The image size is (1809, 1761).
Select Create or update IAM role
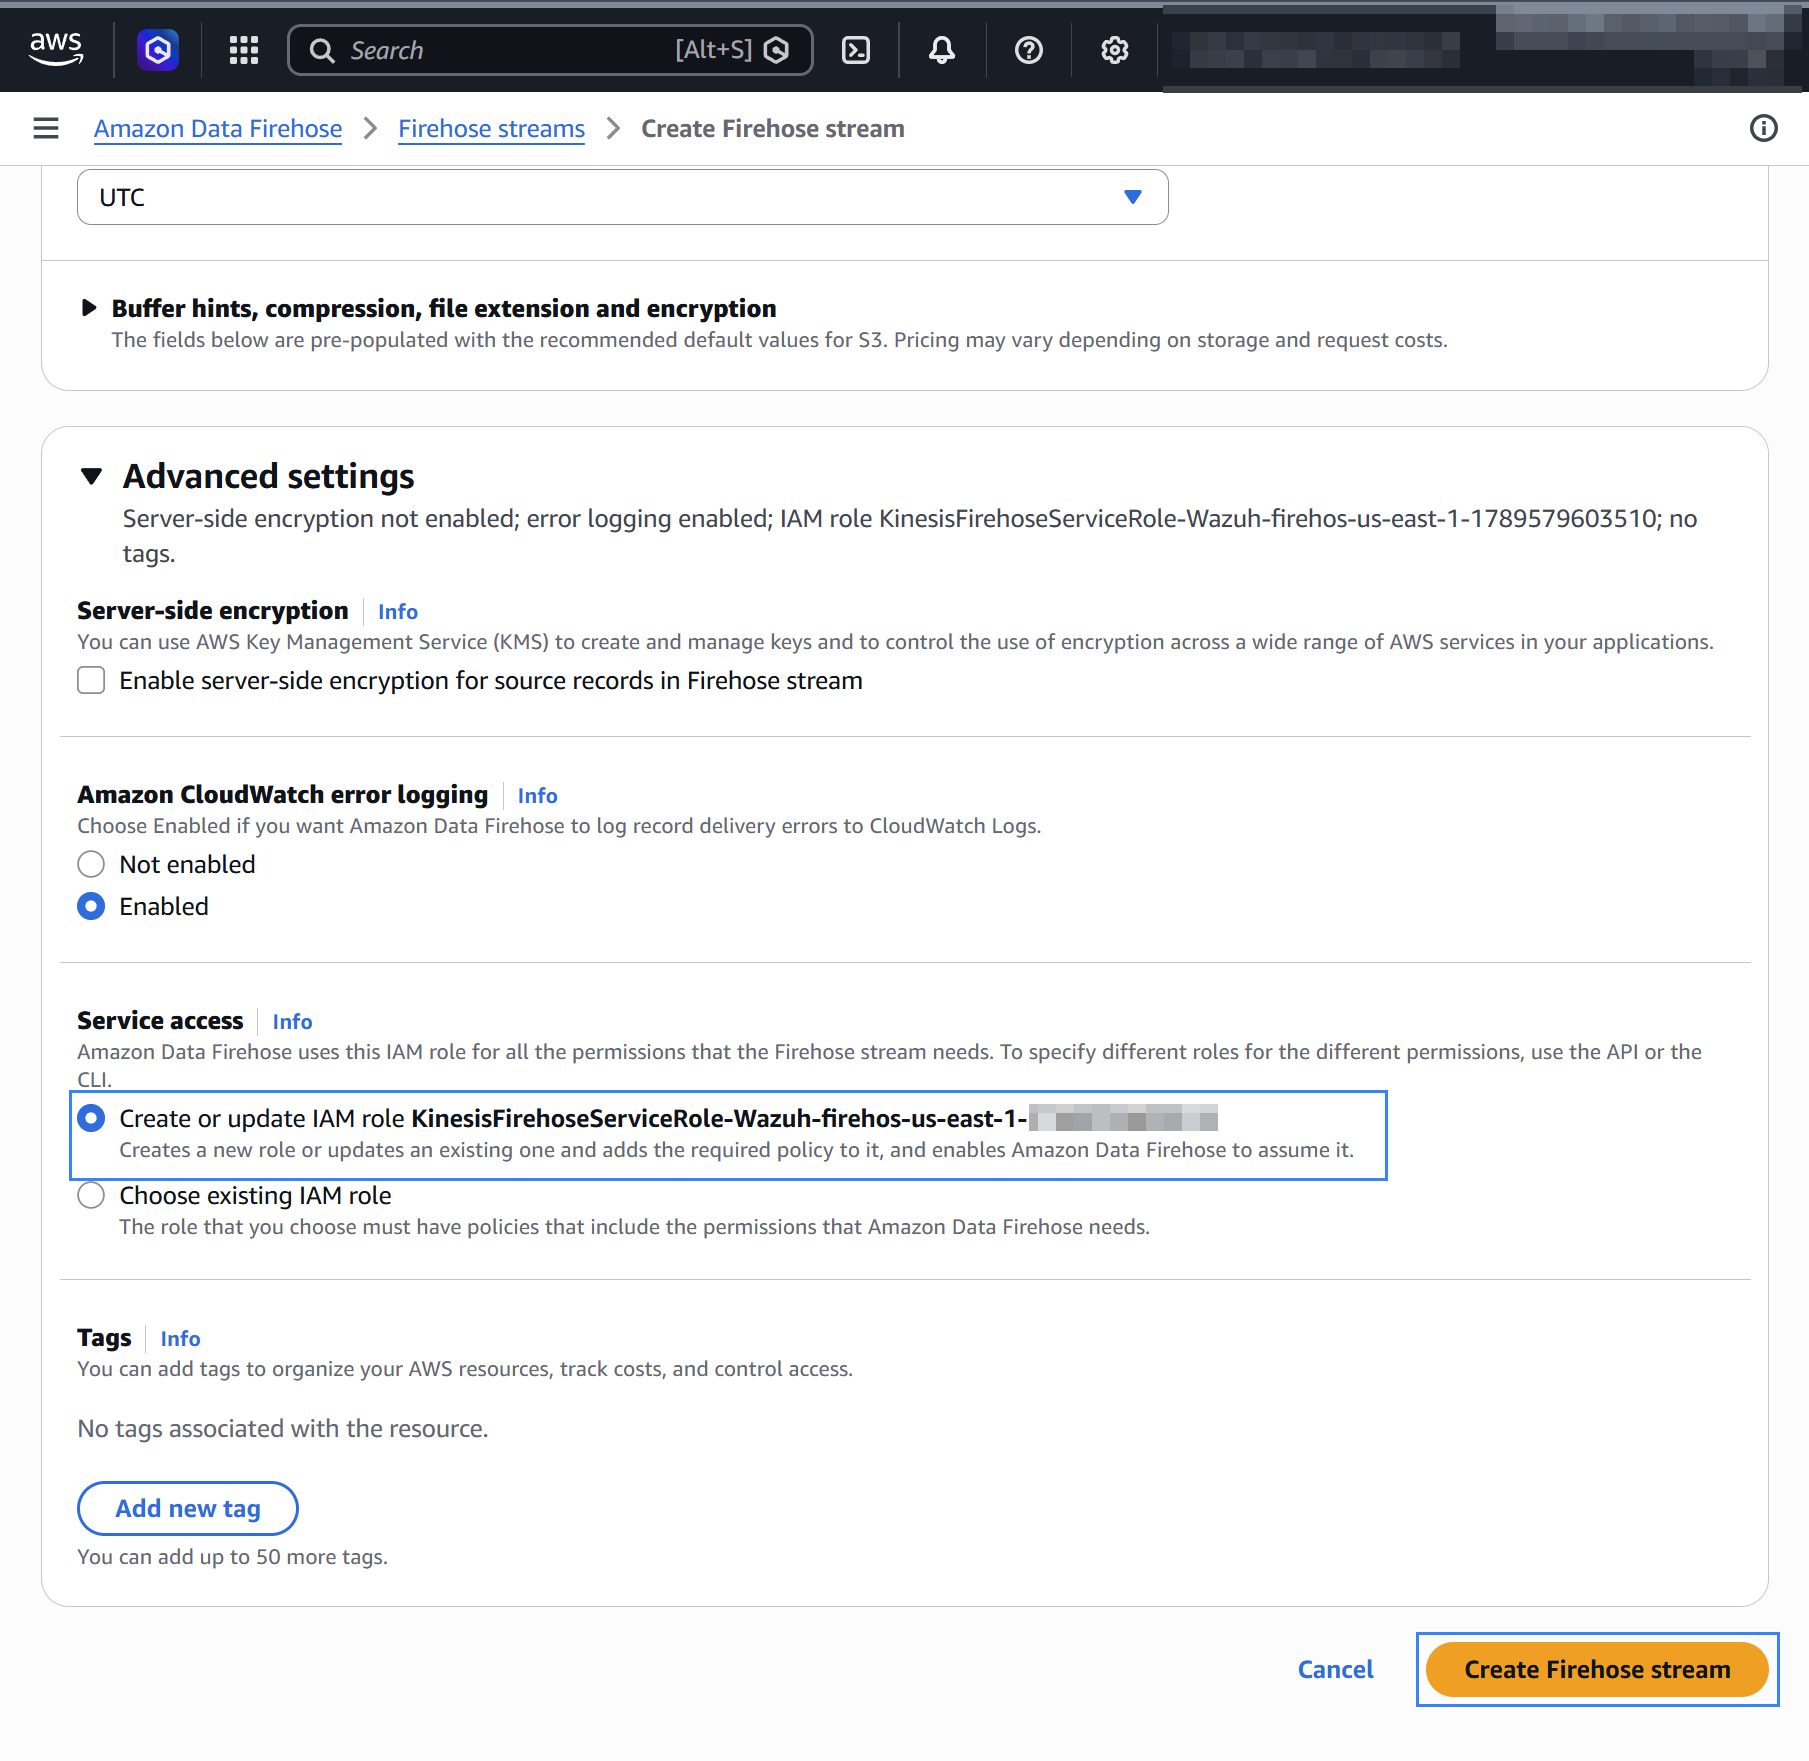[x=91, y=1118]
